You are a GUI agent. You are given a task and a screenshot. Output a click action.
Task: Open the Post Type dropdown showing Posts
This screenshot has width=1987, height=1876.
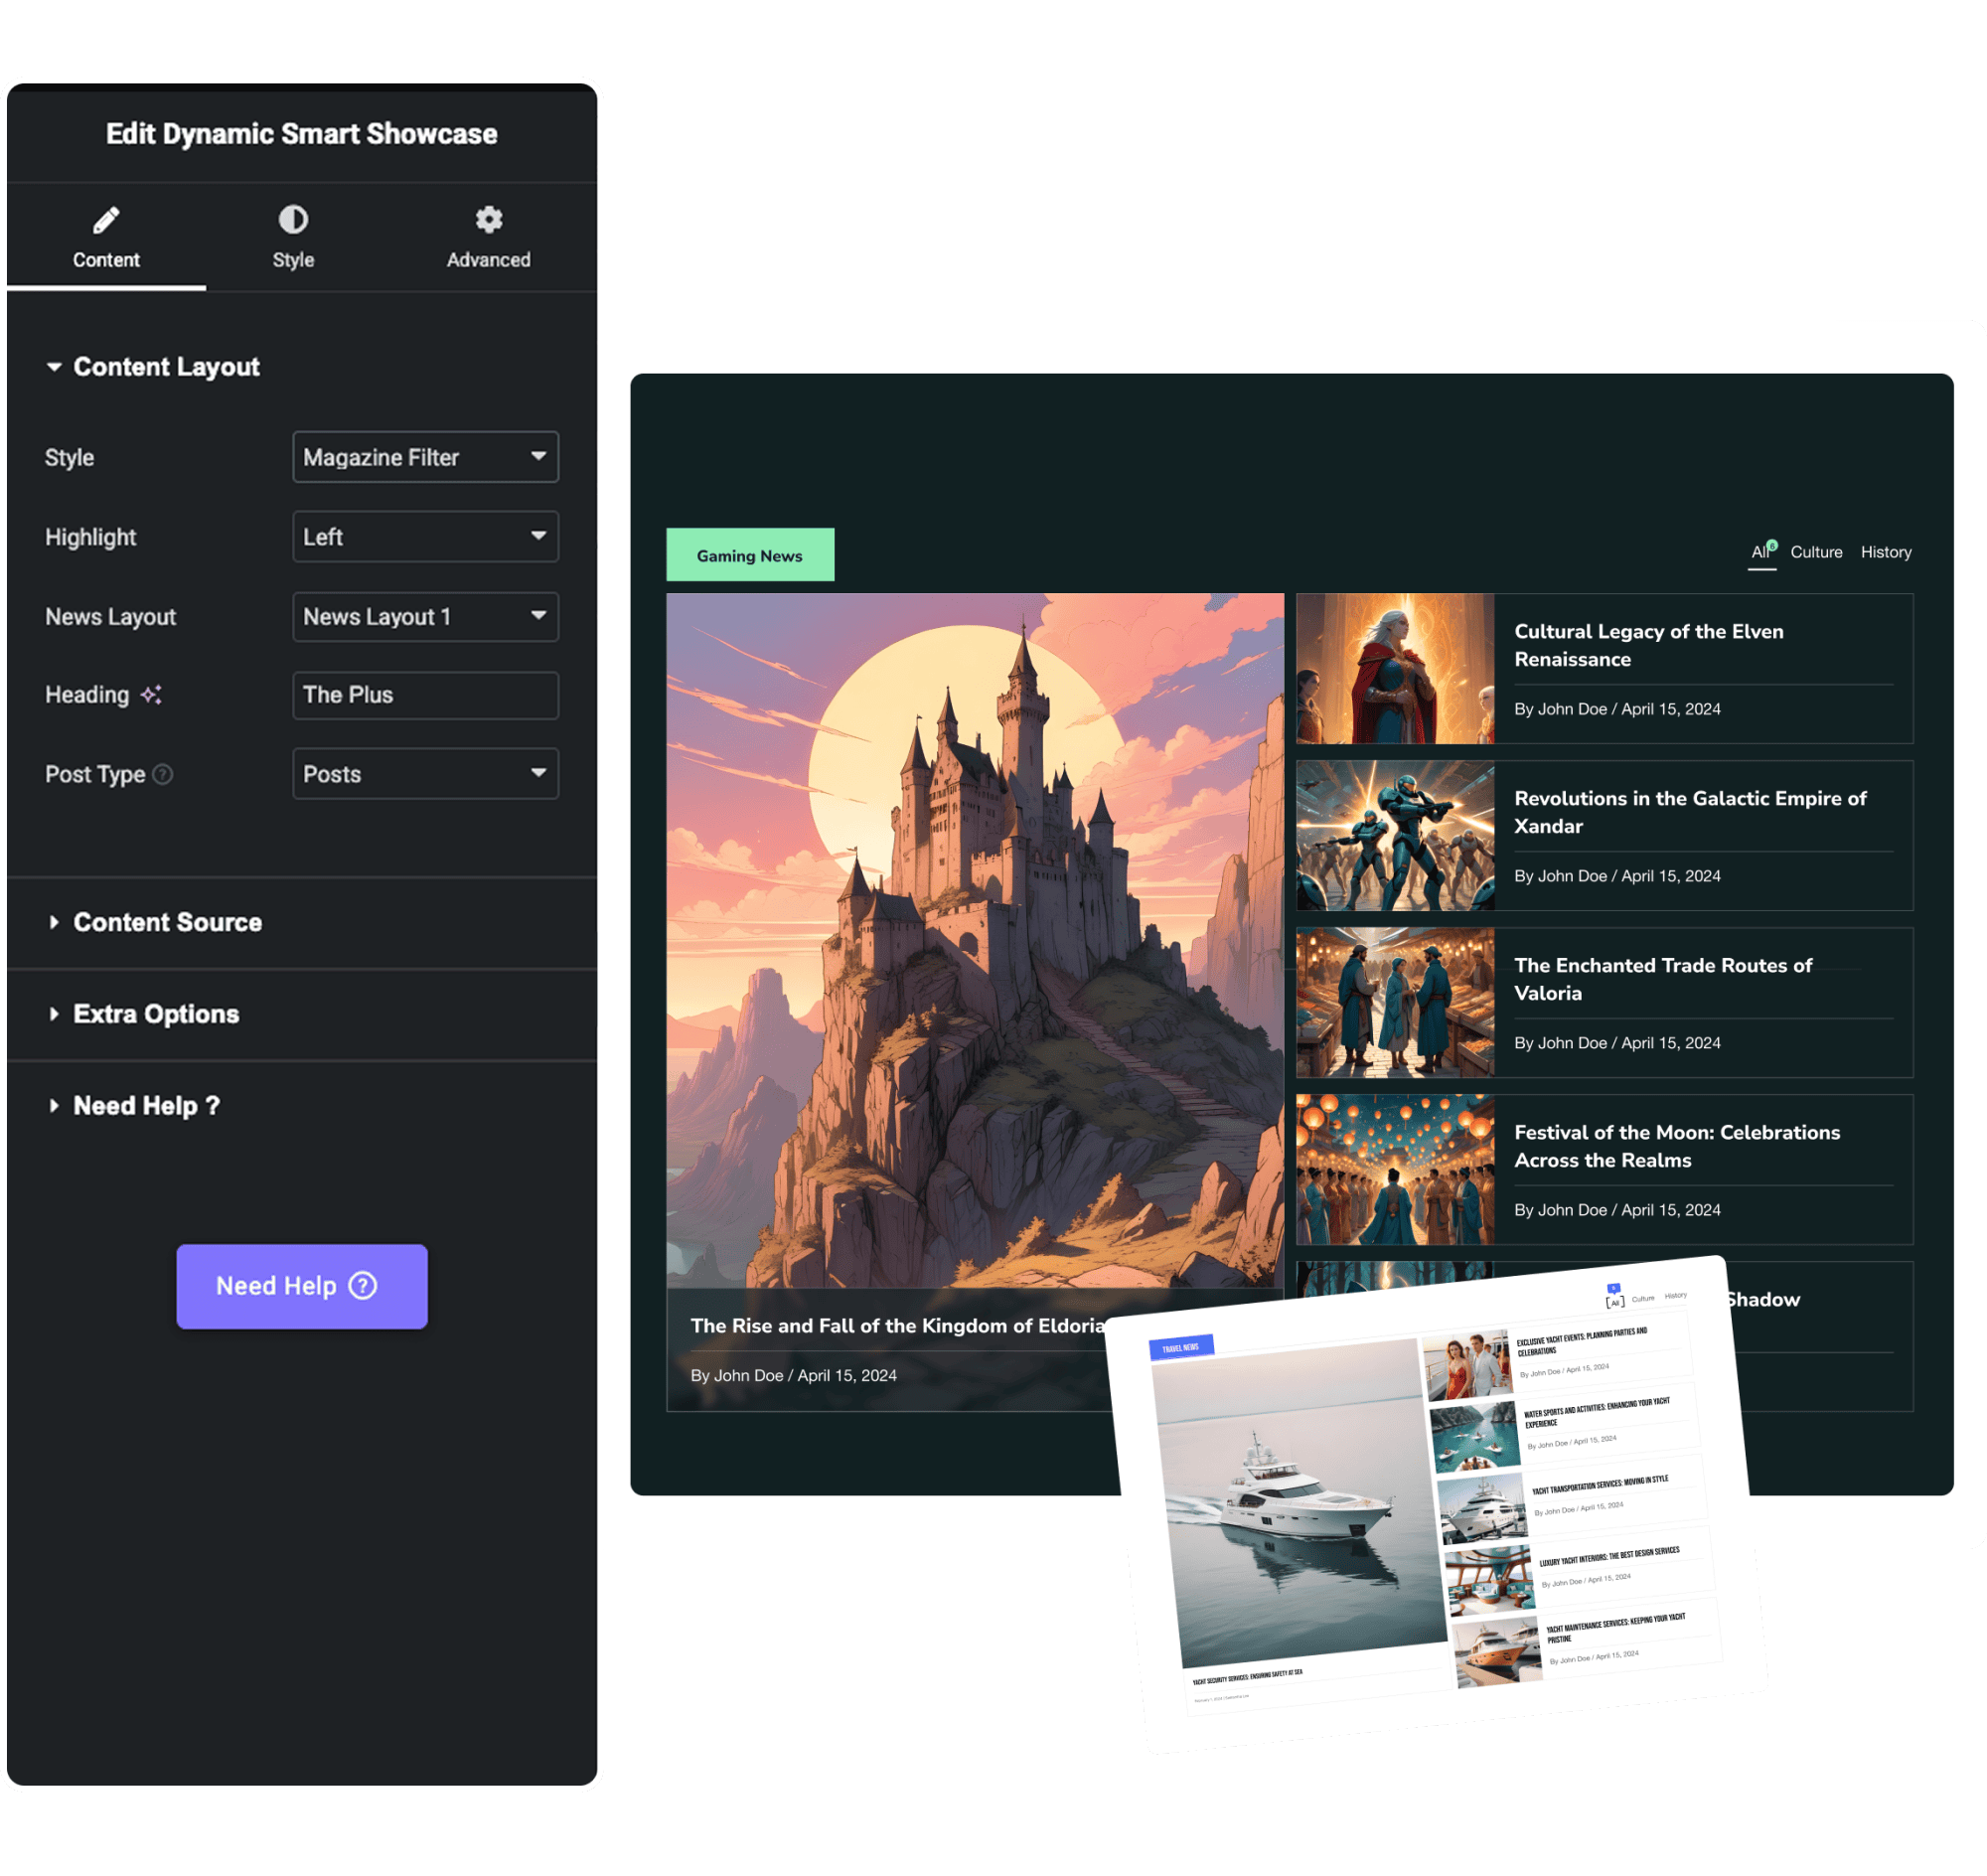425,774
